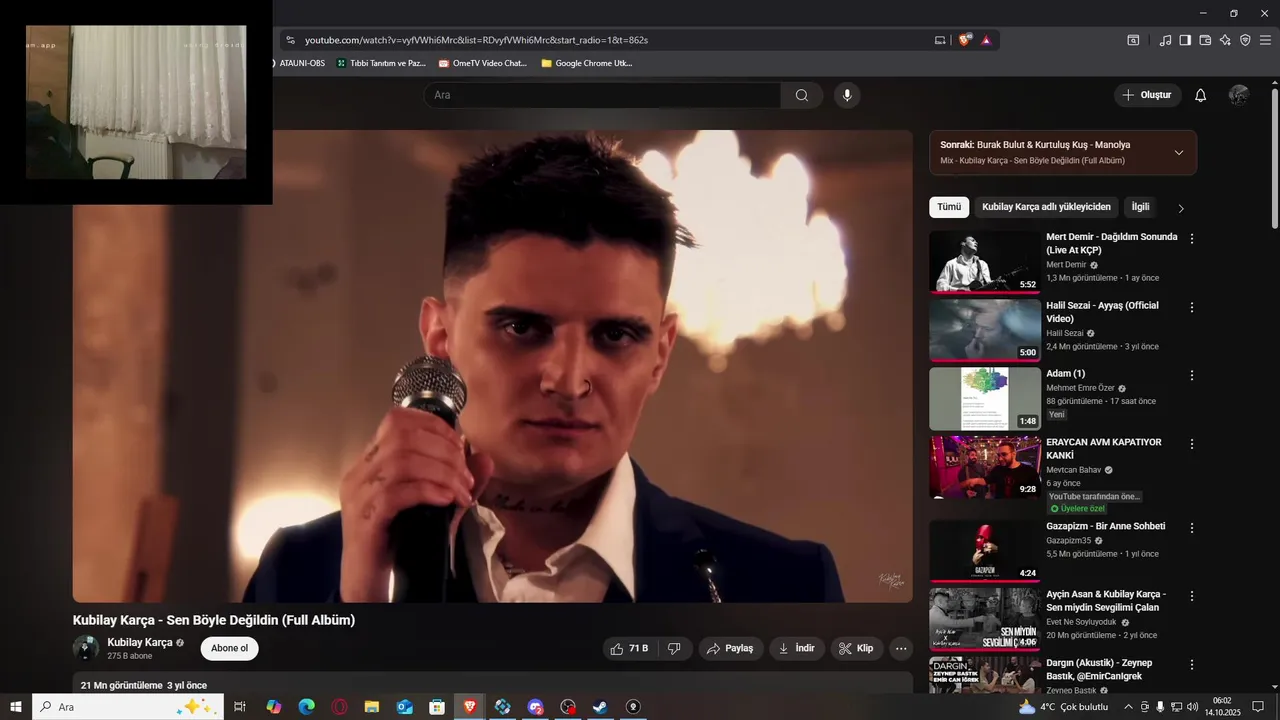Open the three-dot more actions under the video

click(x=901, y=648)
